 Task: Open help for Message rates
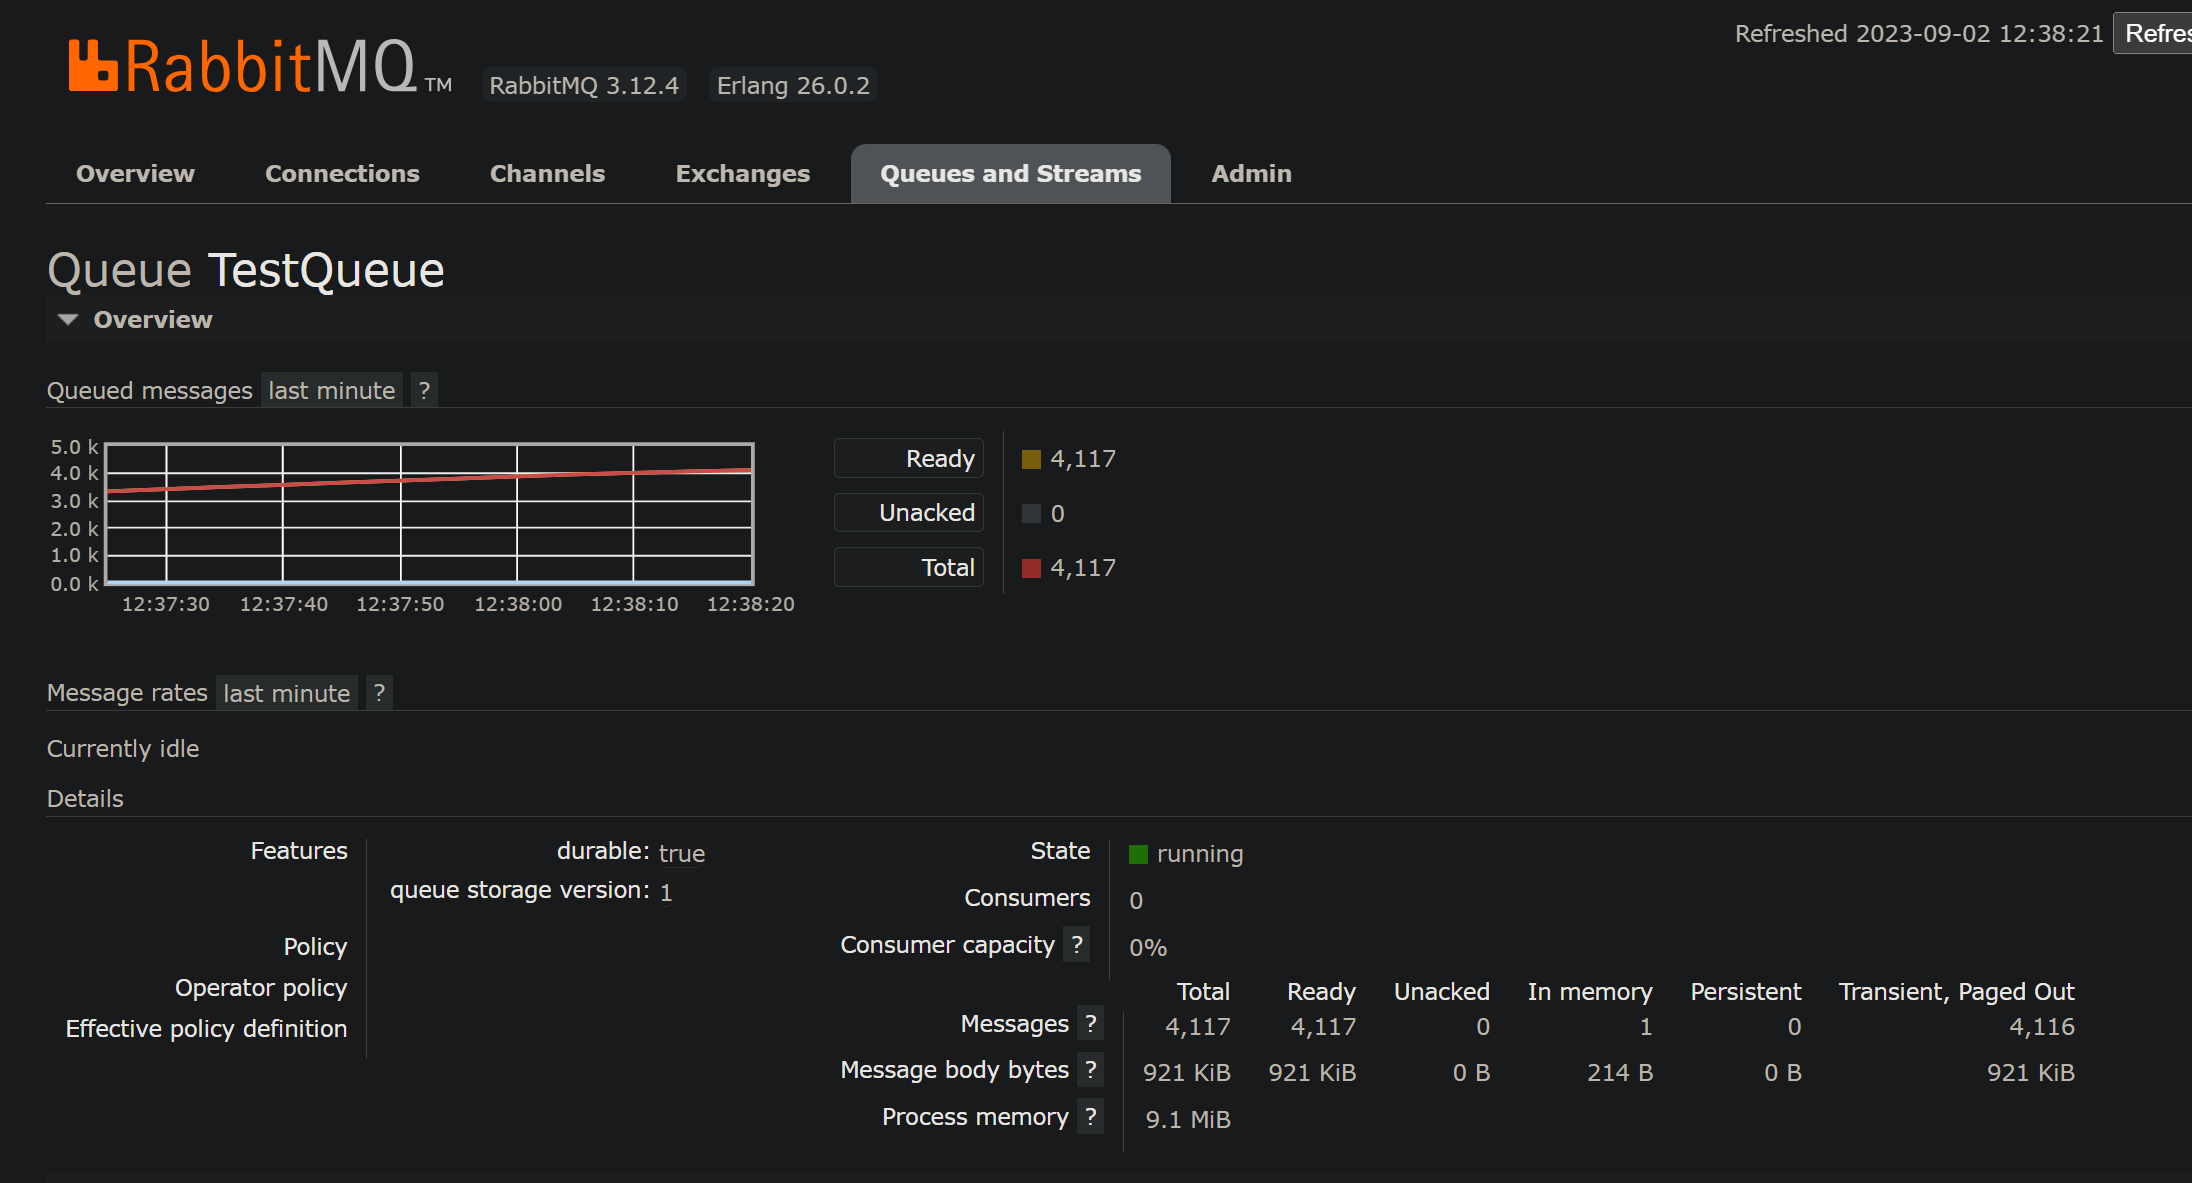[x=379, y=693]
